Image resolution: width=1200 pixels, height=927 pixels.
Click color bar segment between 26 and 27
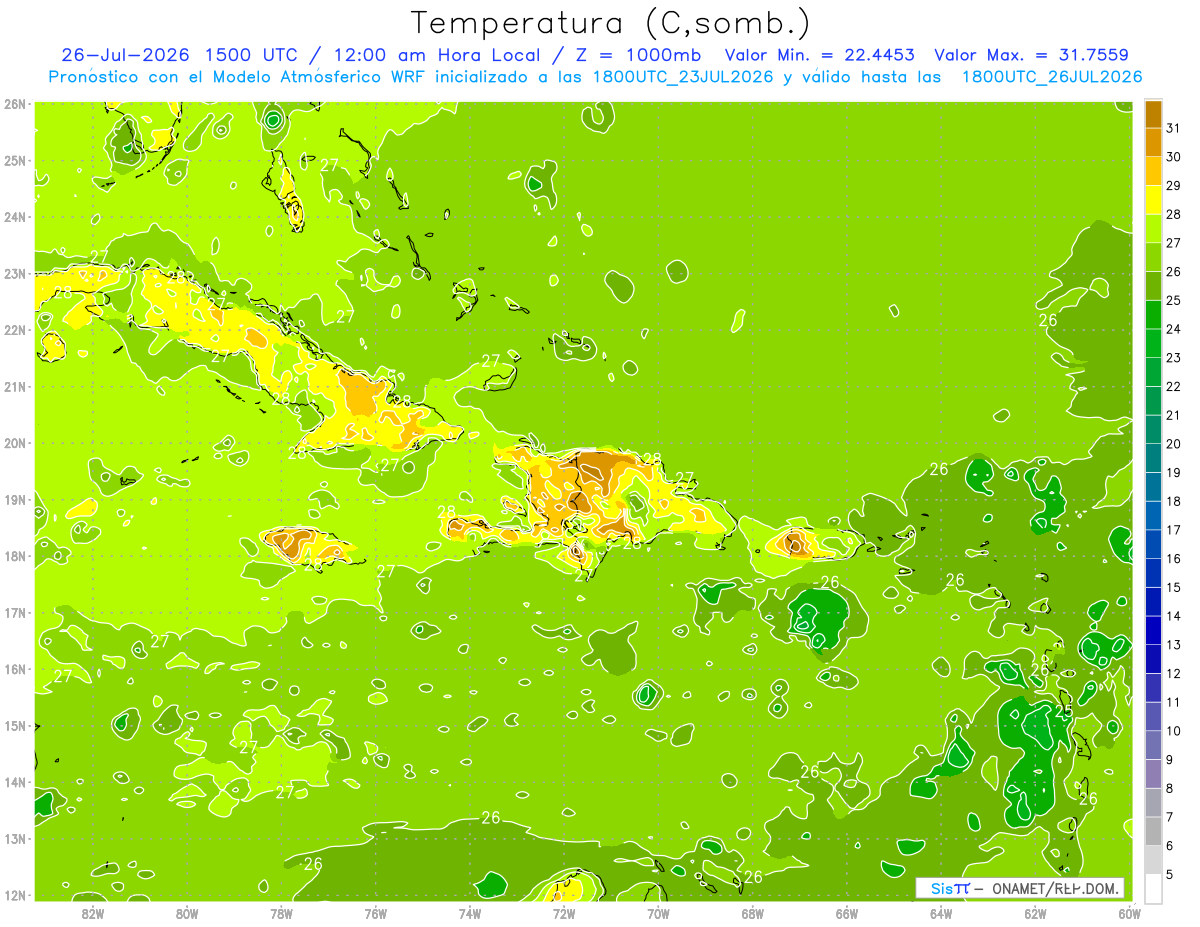click(1153, 258)
